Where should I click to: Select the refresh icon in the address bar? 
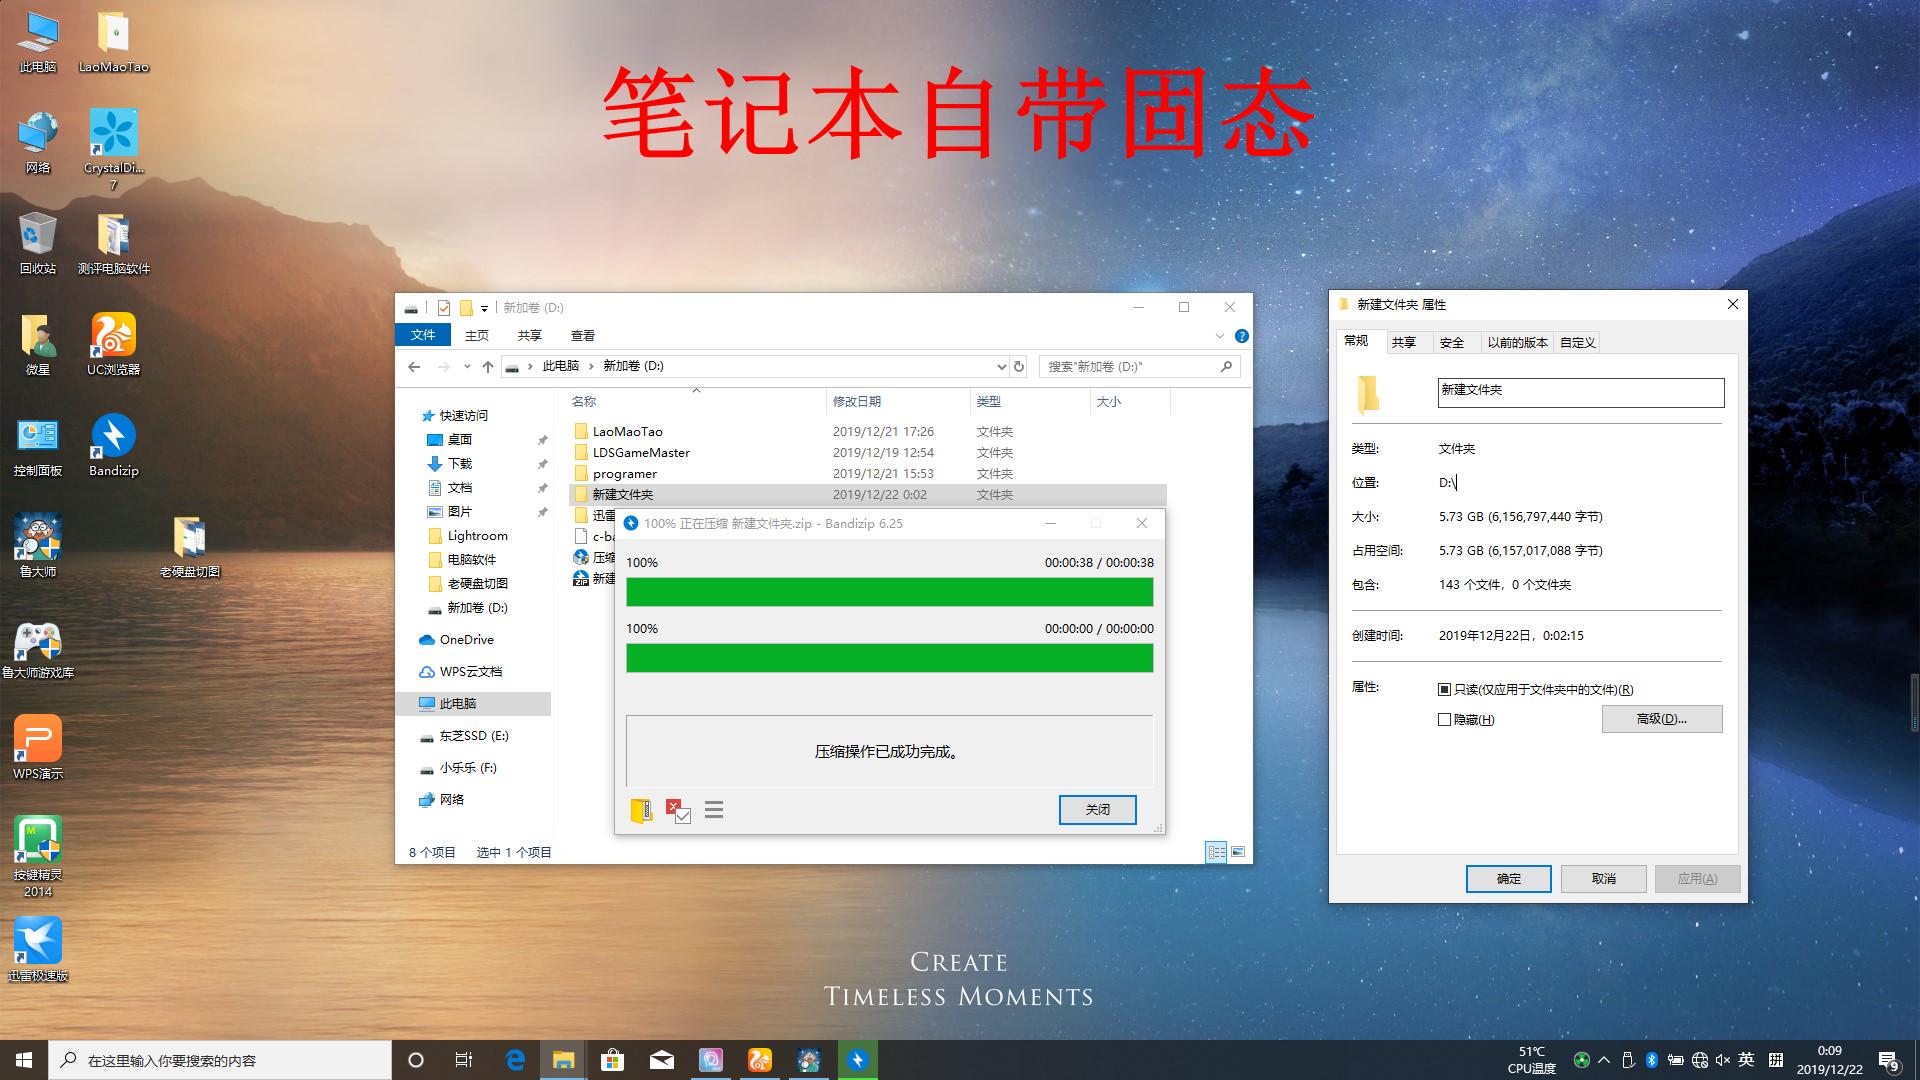click(1018, 366)
